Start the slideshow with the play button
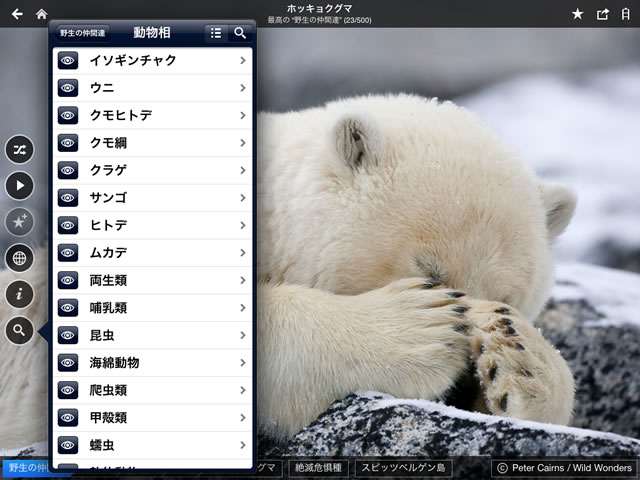640x480 pixels. 19,186
